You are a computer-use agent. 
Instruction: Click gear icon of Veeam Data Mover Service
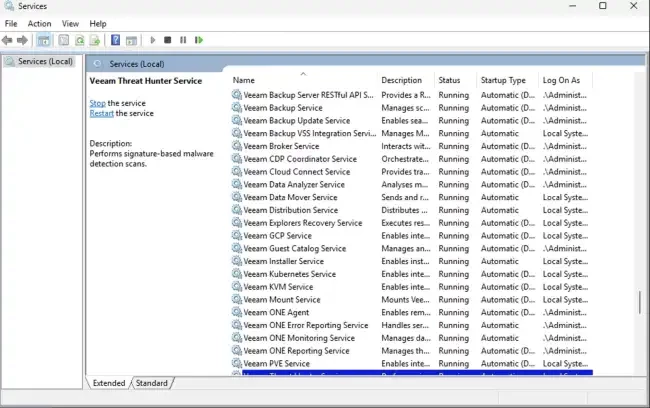(x=237, y=197)
